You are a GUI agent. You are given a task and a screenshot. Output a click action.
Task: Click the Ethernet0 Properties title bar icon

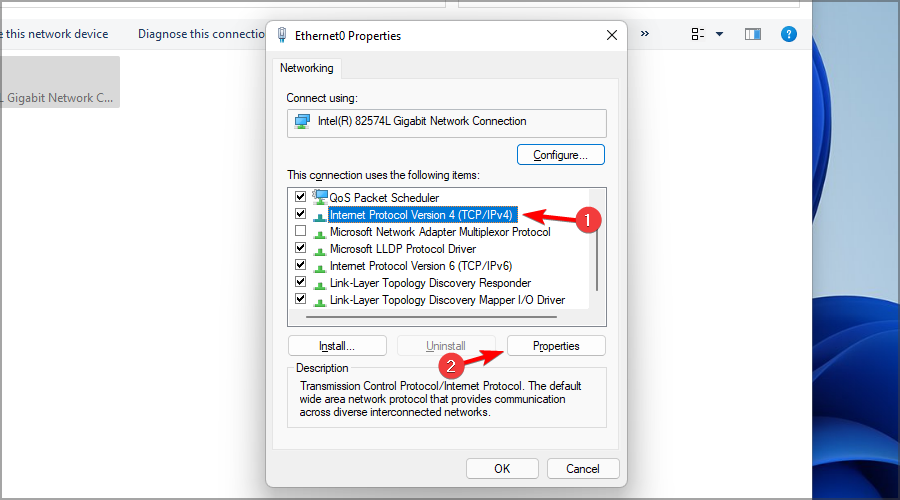pyautogui.click(x=282, y=35)
